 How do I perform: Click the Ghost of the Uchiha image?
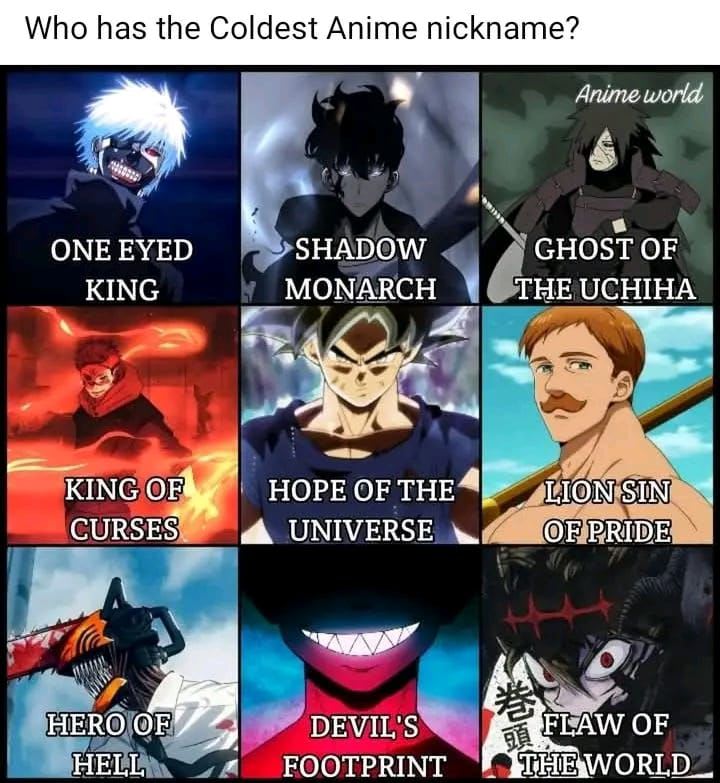tap(597, 187)
